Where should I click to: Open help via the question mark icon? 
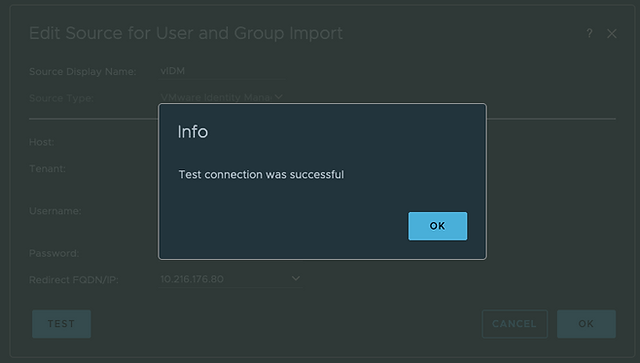point(589,33)
